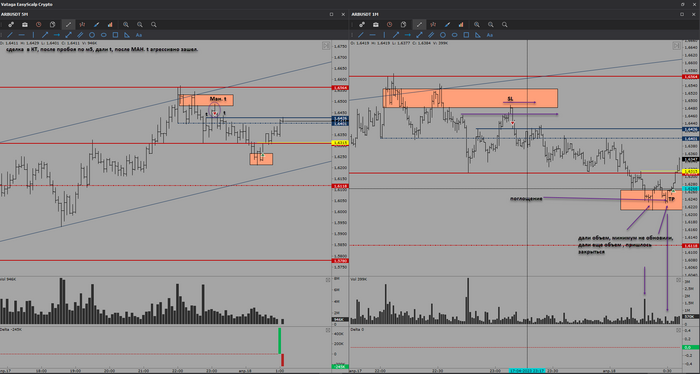Expand the Vol 946K volume pane

click(328, 280)
